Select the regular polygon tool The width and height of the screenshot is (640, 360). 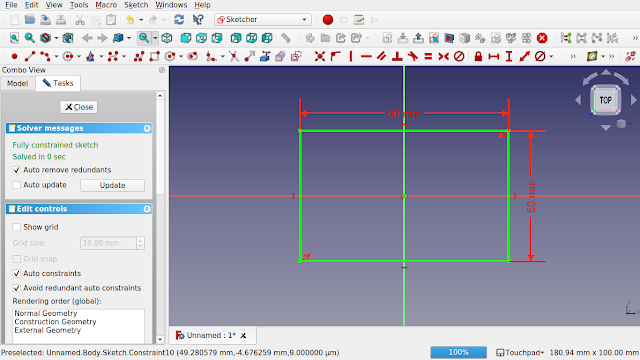tap(170, 56)
